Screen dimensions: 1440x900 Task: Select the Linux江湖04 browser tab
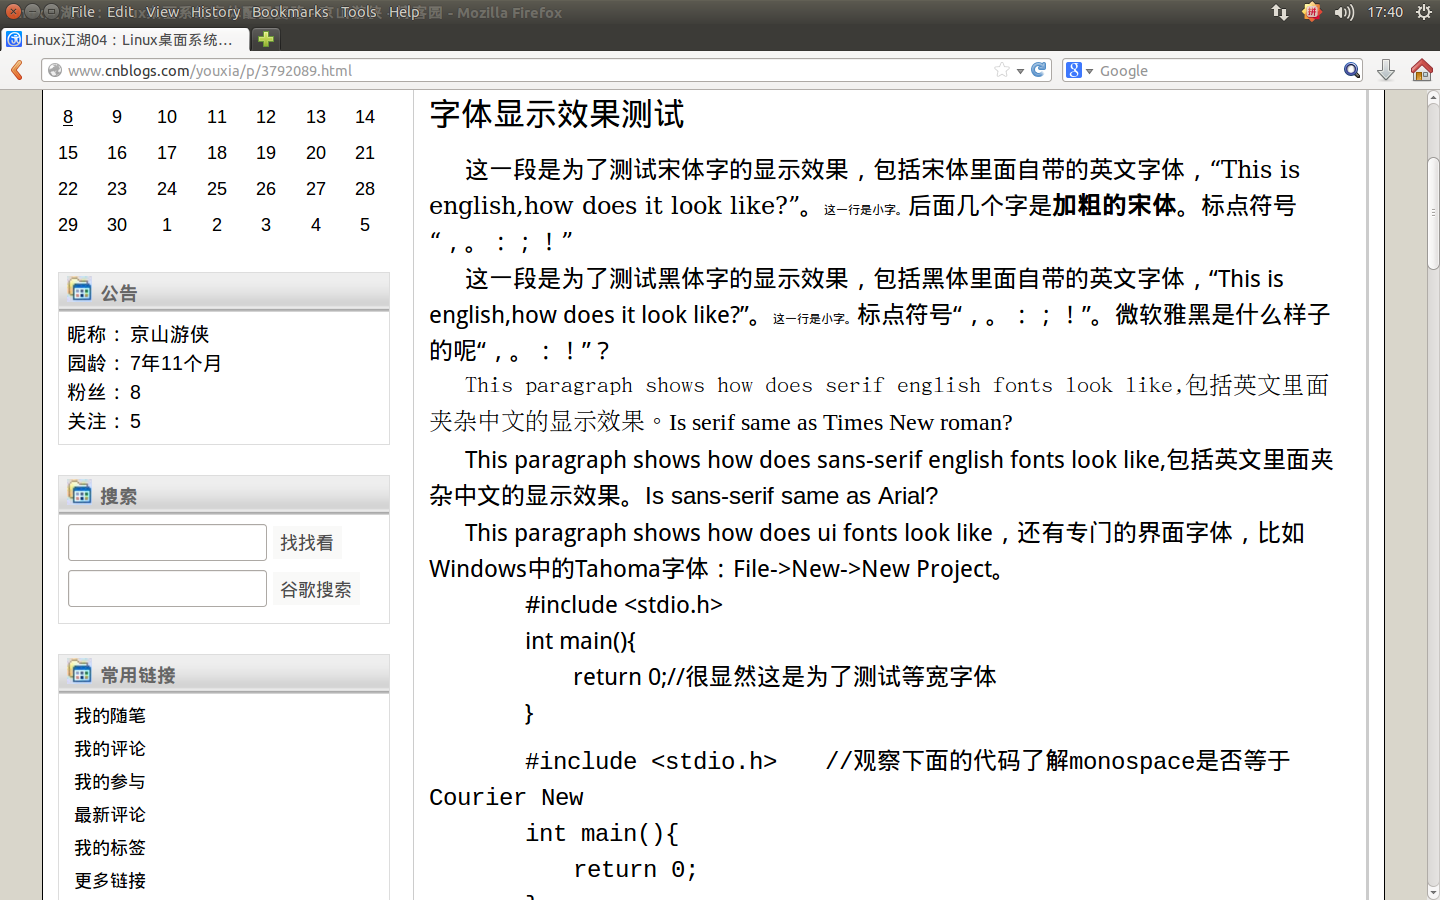[x=126, y=39]
